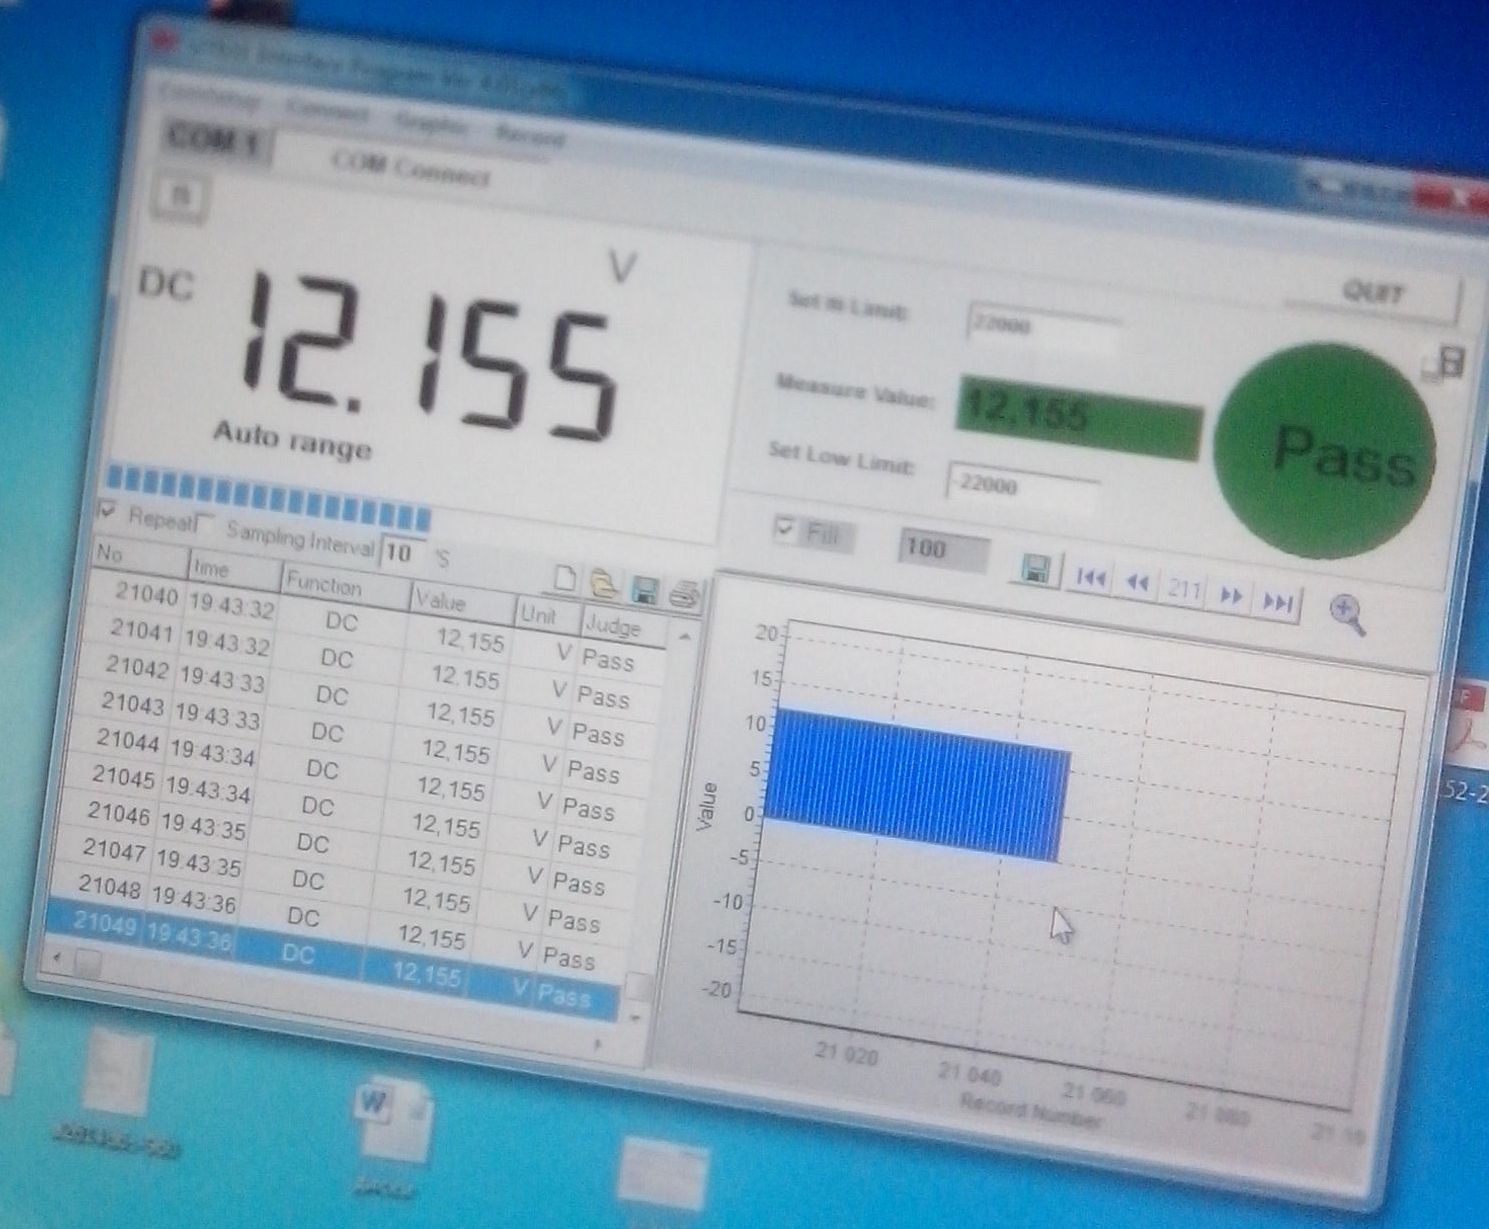Step back one graph page
Viewport: 1489px width, 1229px height.
1137,583
